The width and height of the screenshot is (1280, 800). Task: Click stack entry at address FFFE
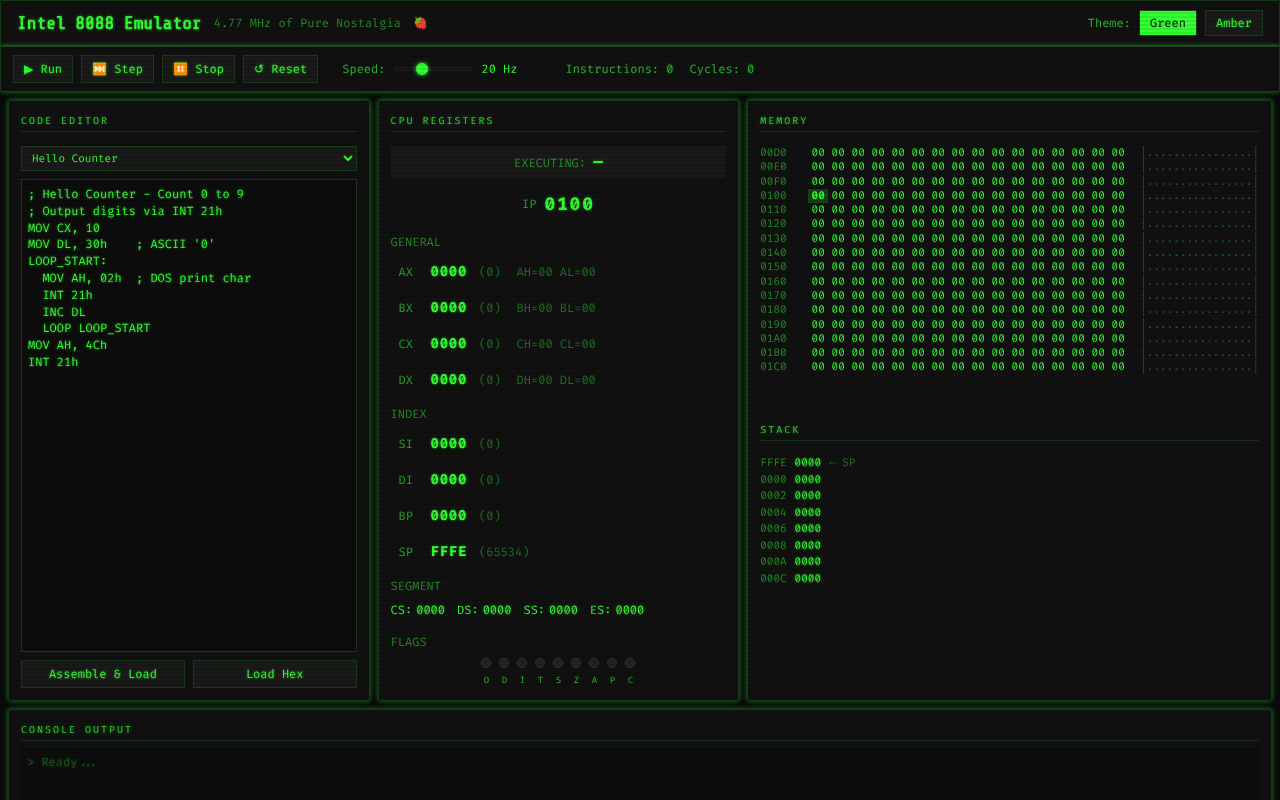tap(807, 463)
